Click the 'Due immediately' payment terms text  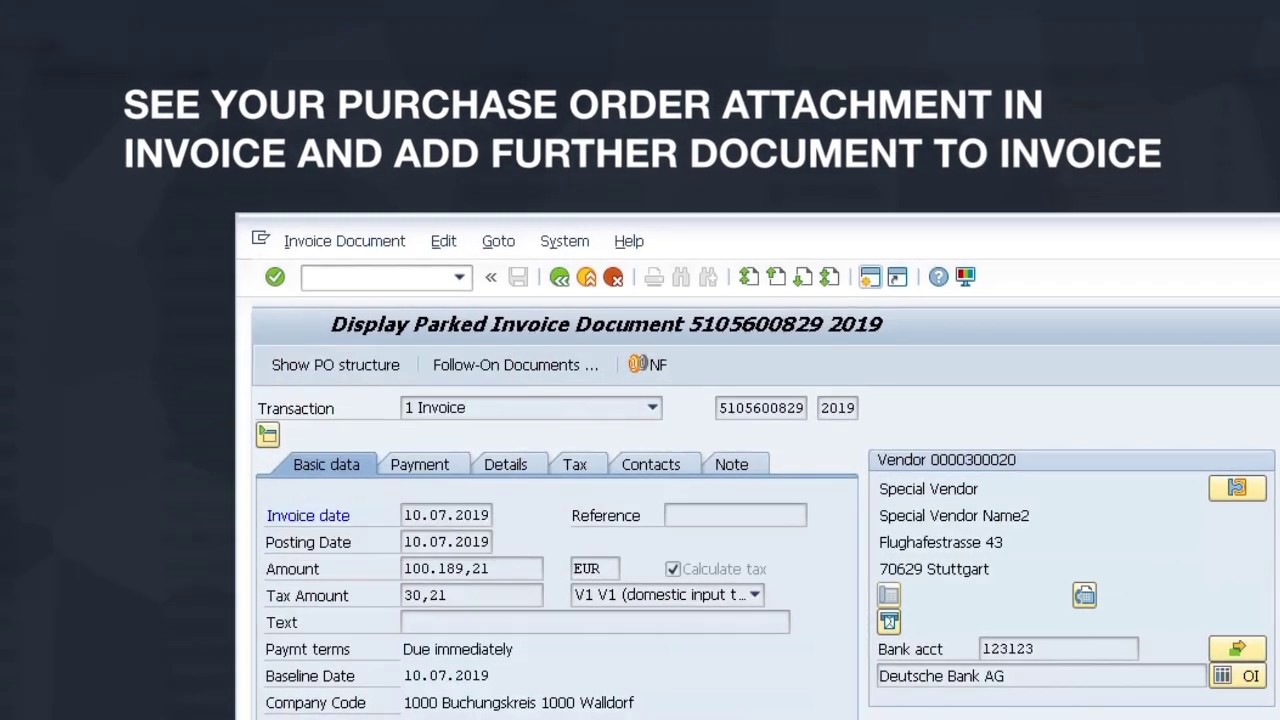click(458, 649)
